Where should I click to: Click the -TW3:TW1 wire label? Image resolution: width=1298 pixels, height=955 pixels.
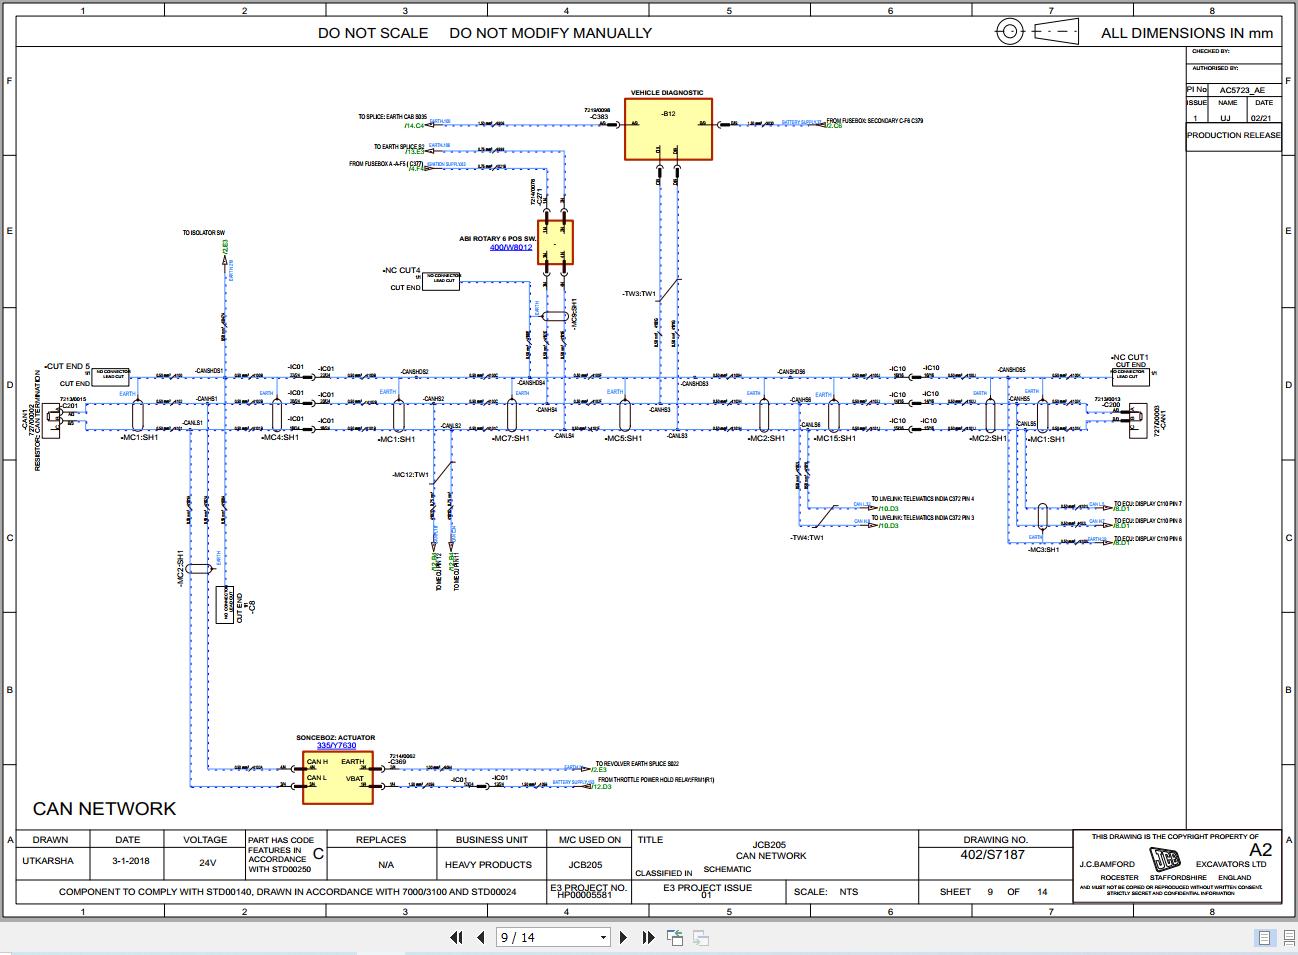pyautogui.click(x=638, y=294)
